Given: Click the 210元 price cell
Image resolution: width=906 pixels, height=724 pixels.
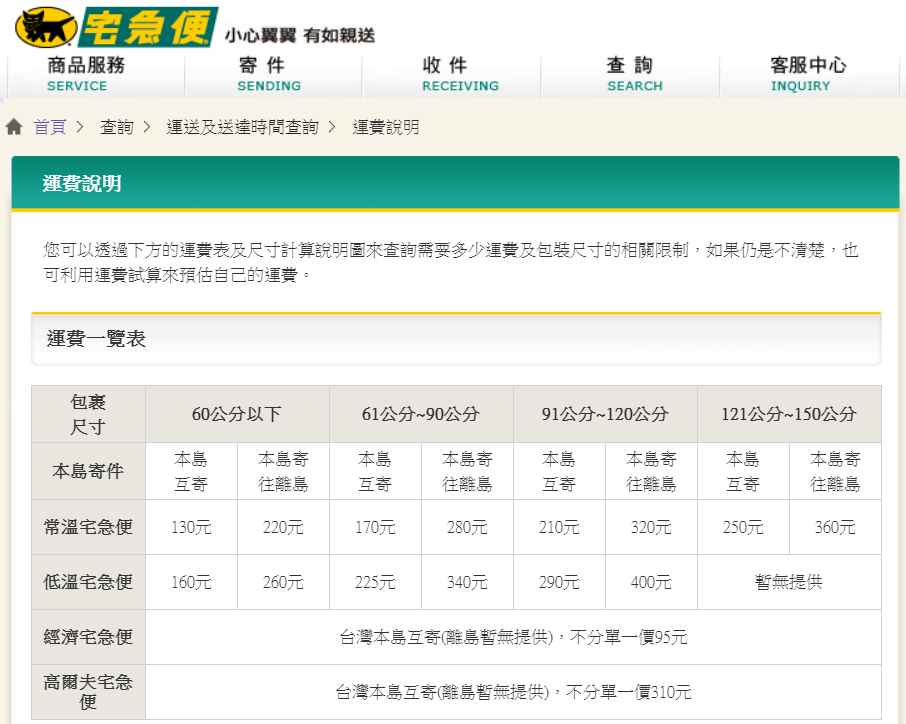Looking at the screenshot, I should click(x=559, y=527).
